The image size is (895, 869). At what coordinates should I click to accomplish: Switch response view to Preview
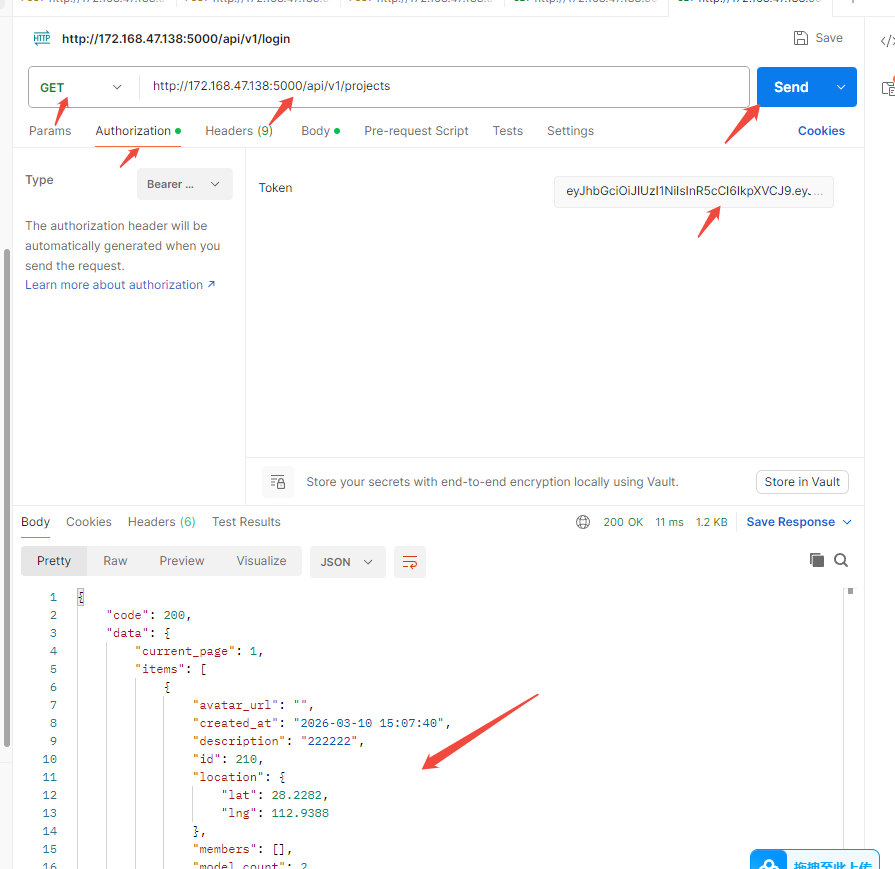point(181,561)
